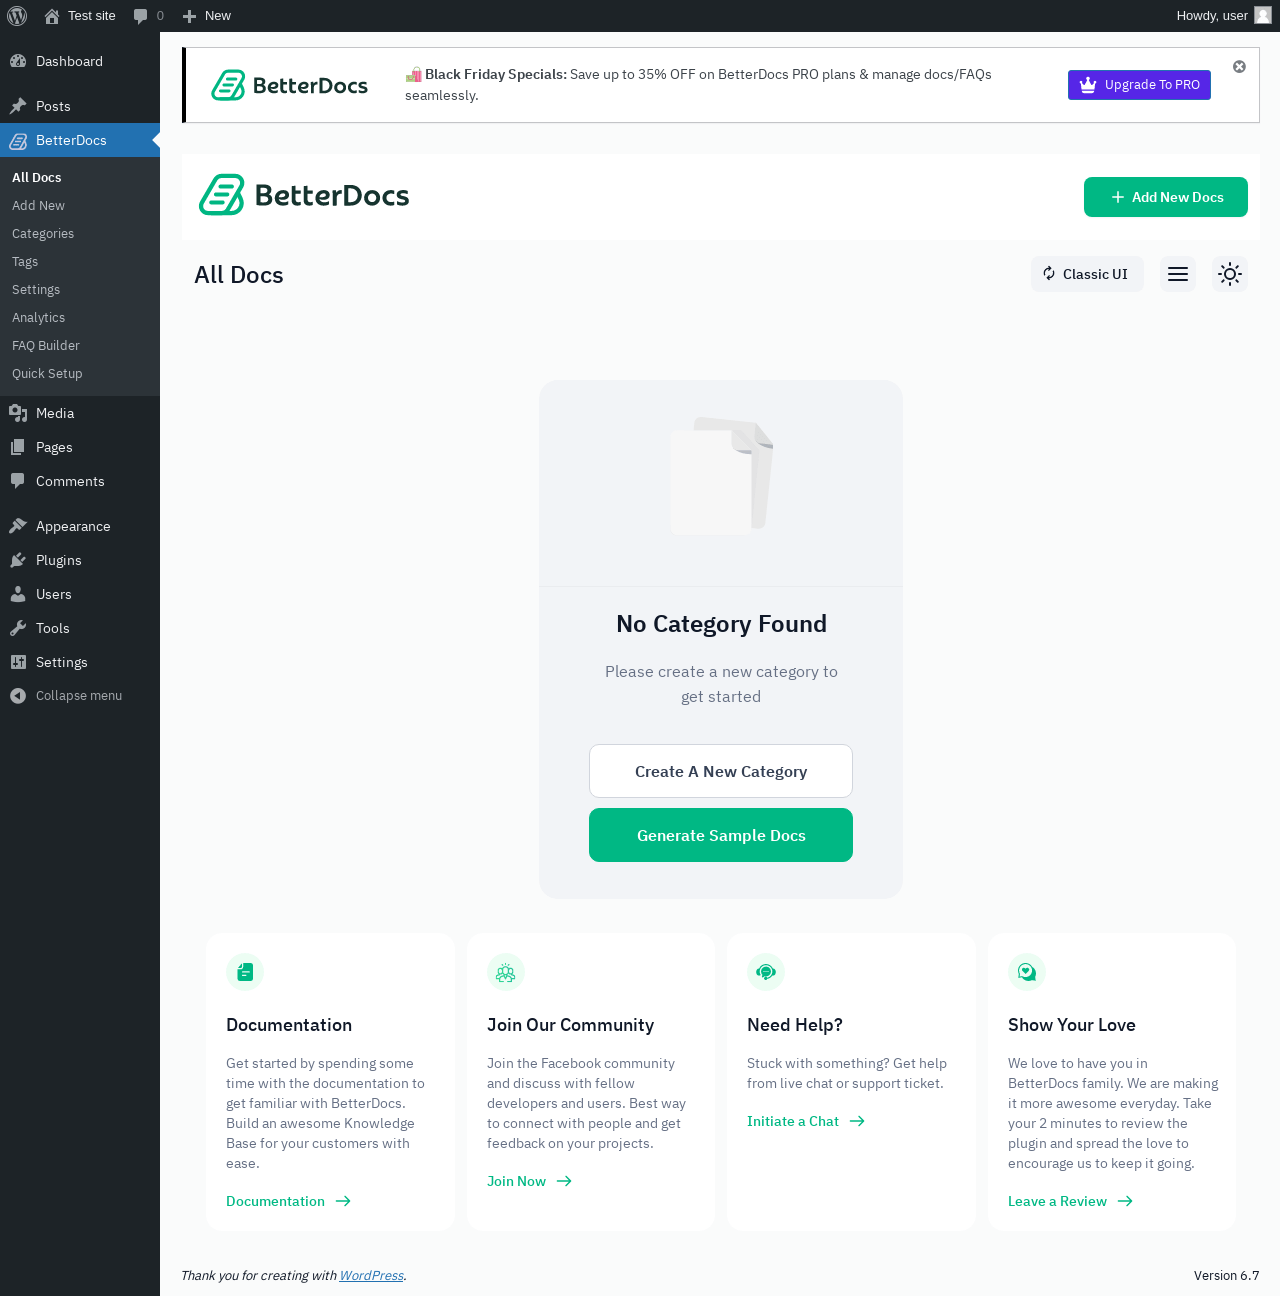Click the large BetterDocs header logo

point(304,195)
